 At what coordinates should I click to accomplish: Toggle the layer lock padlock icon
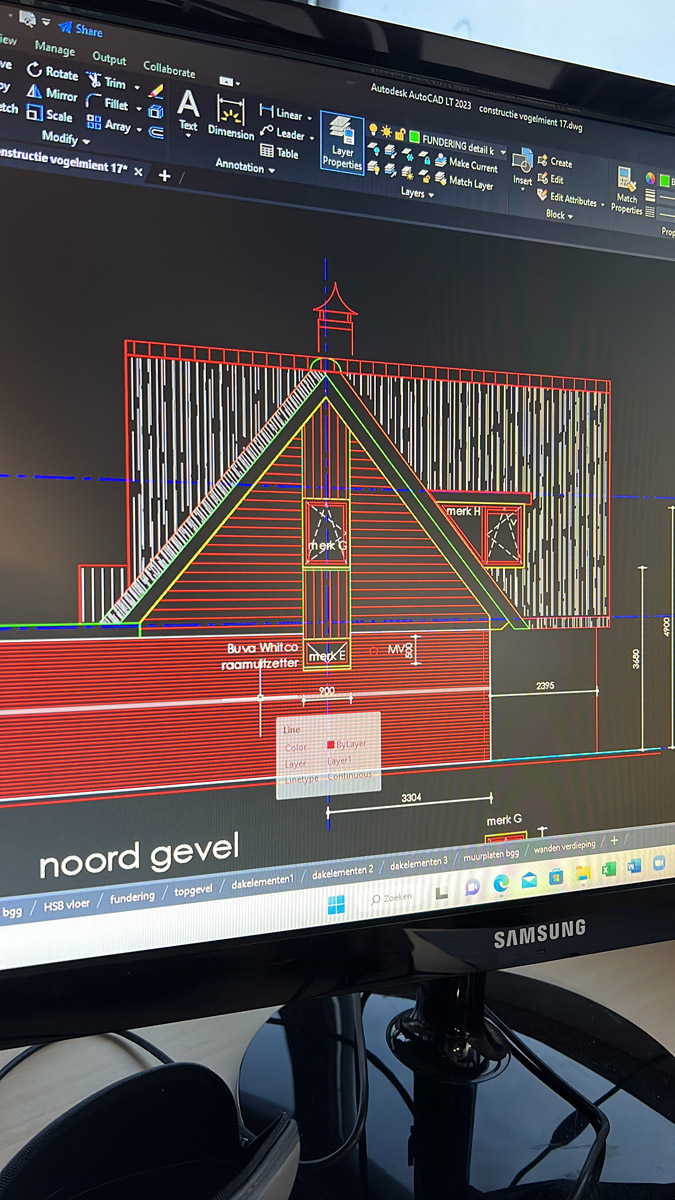pyautogui.click(x=400, y=134)
